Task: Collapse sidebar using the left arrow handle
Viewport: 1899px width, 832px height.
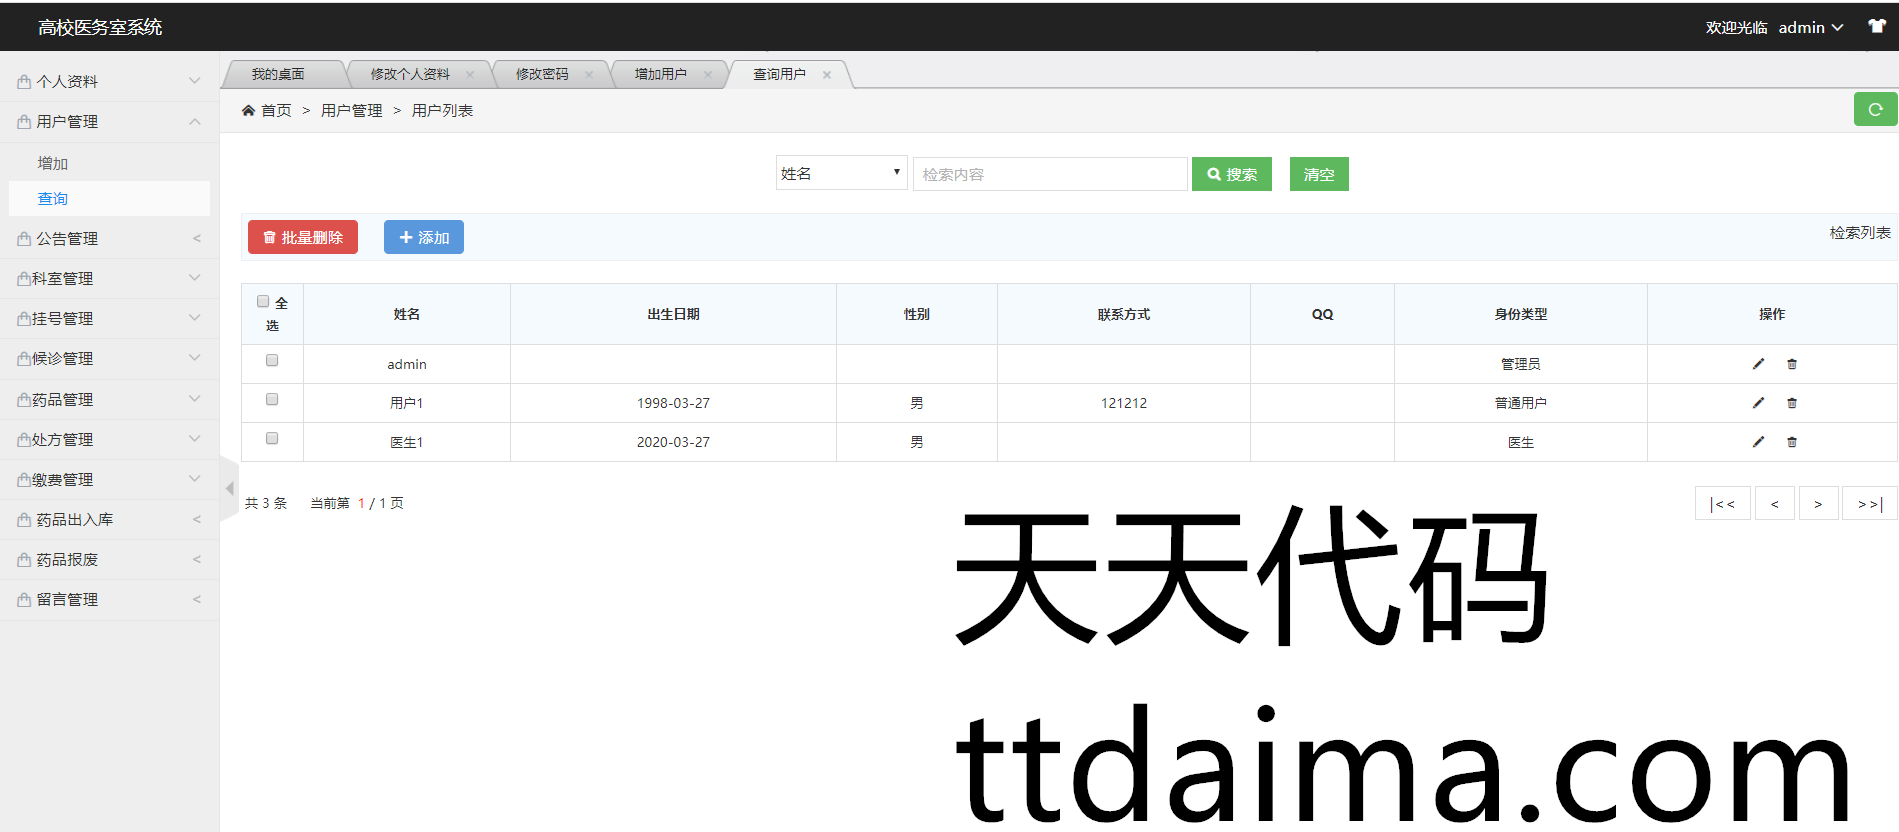Action: pos(229,488)
